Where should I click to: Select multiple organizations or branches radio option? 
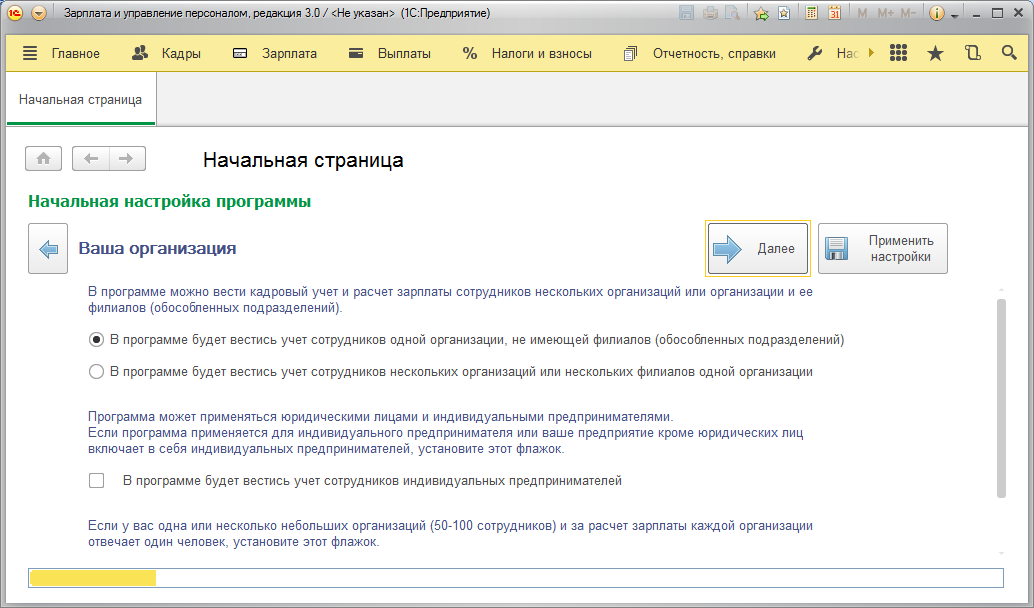(97, 372)
